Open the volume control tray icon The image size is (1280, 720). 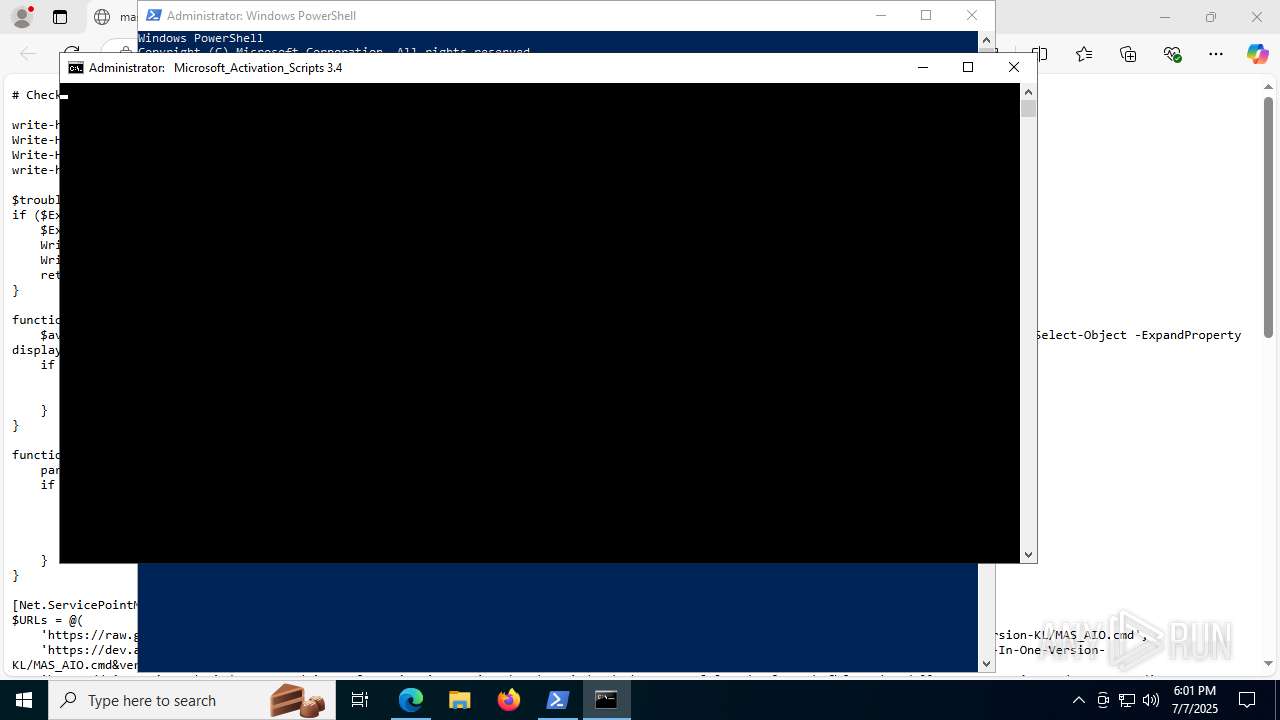1151,700
